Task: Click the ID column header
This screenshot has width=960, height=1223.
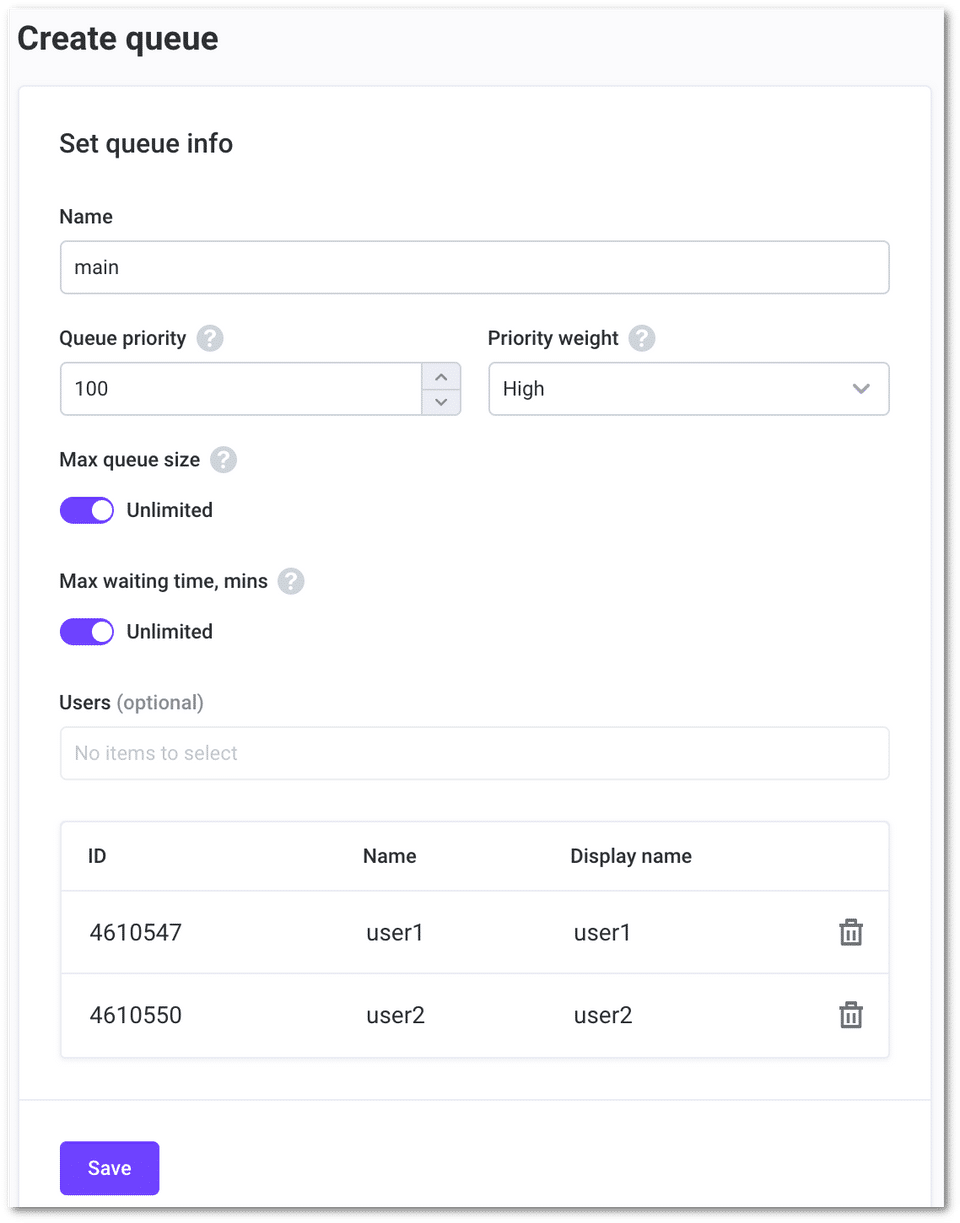Action: coord(97,856)
